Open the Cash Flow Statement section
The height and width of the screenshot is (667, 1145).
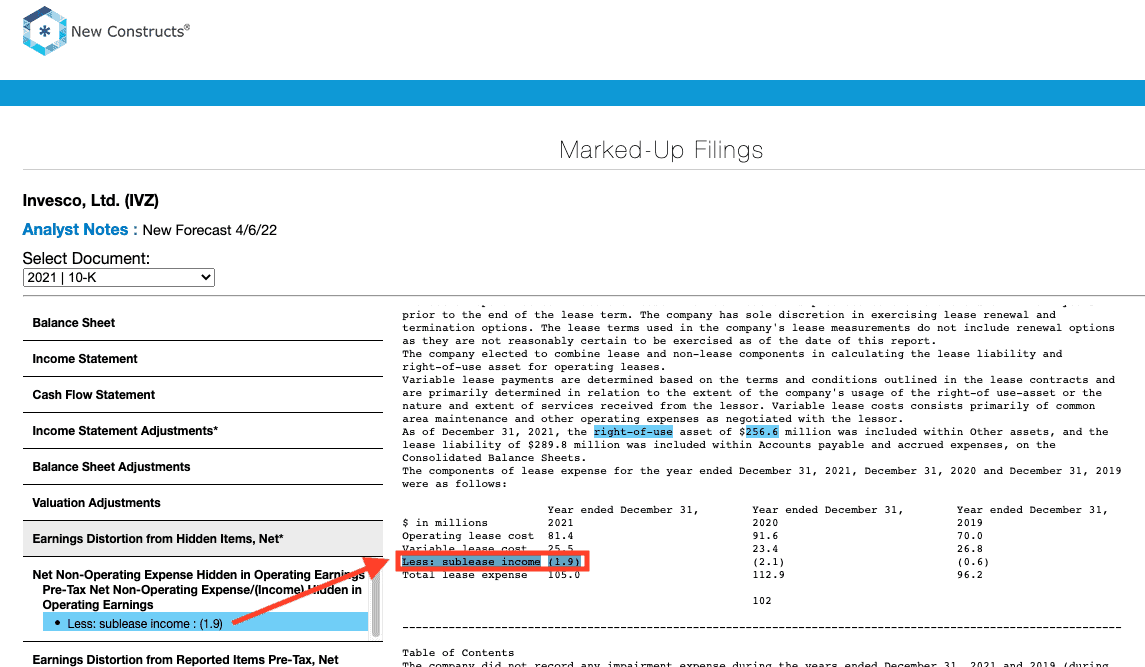pyautogui.click(x=202, y=395)
